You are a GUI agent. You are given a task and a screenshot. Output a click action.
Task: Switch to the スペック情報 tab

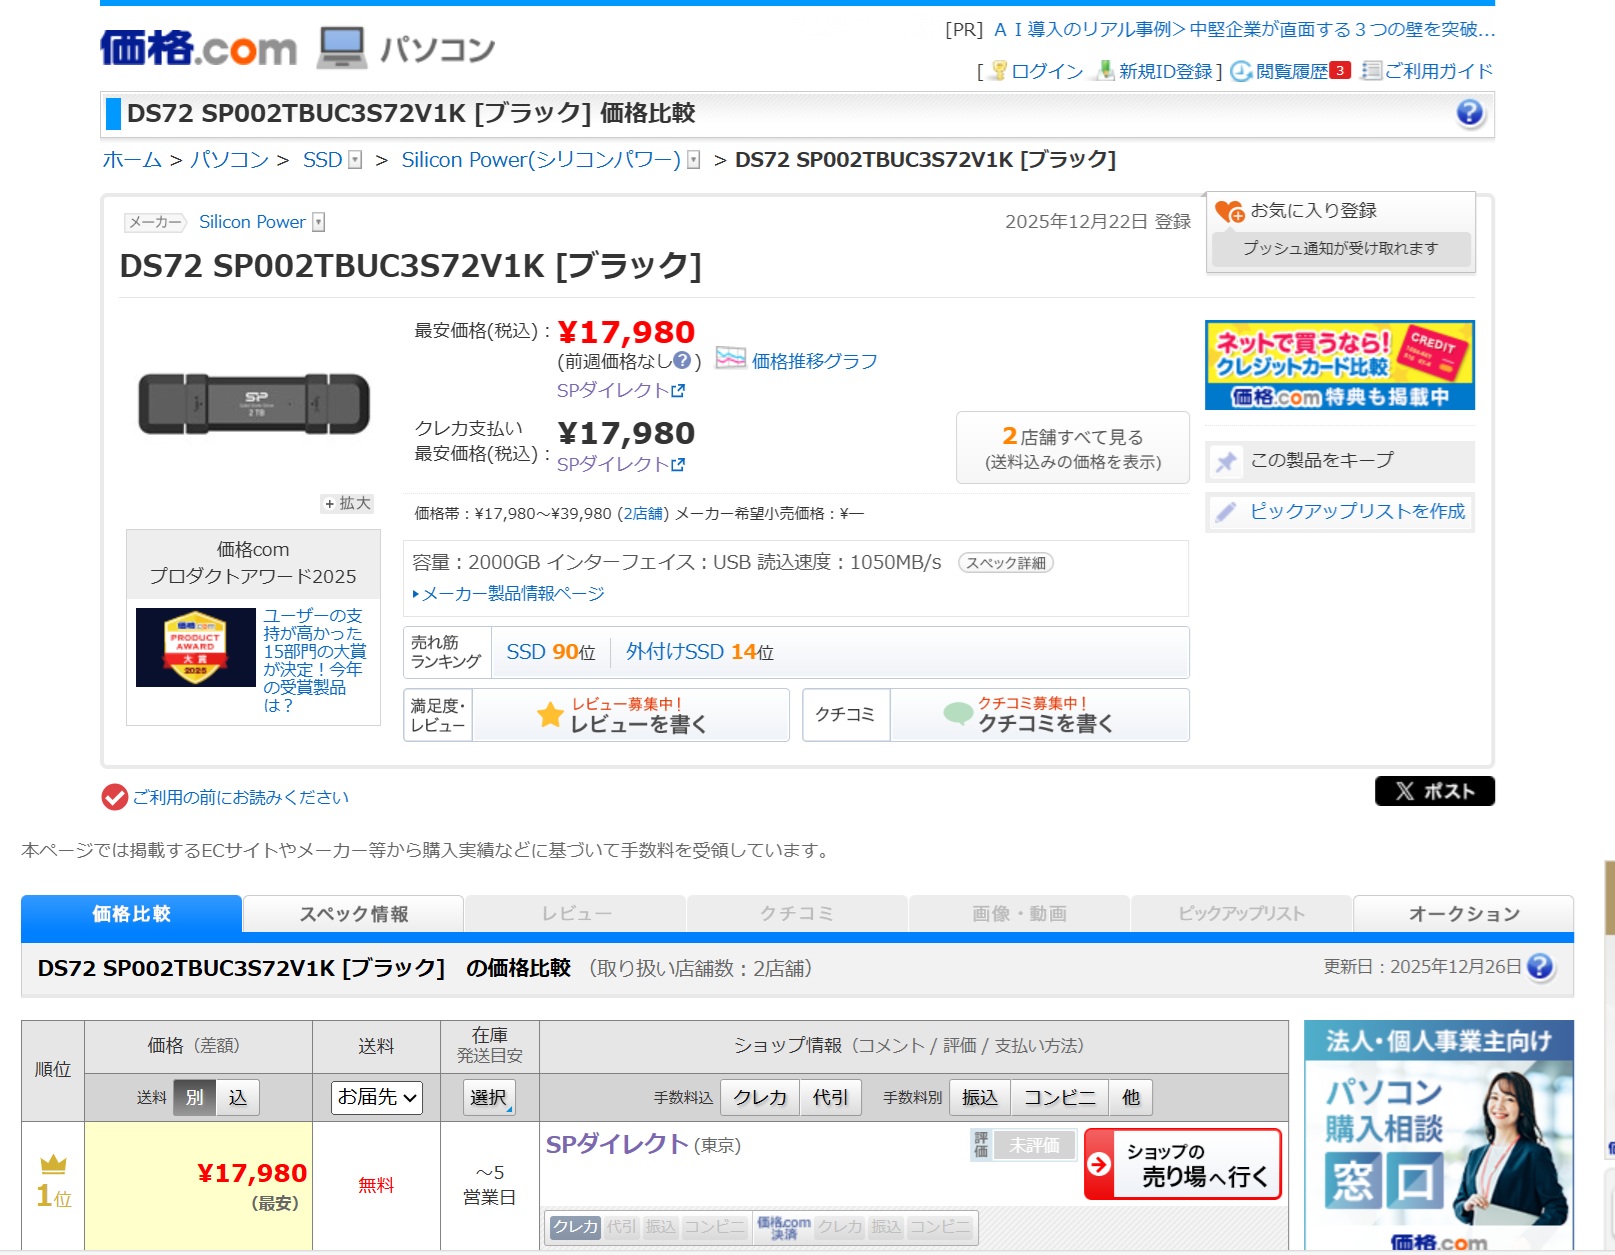(x=353, y=914)
